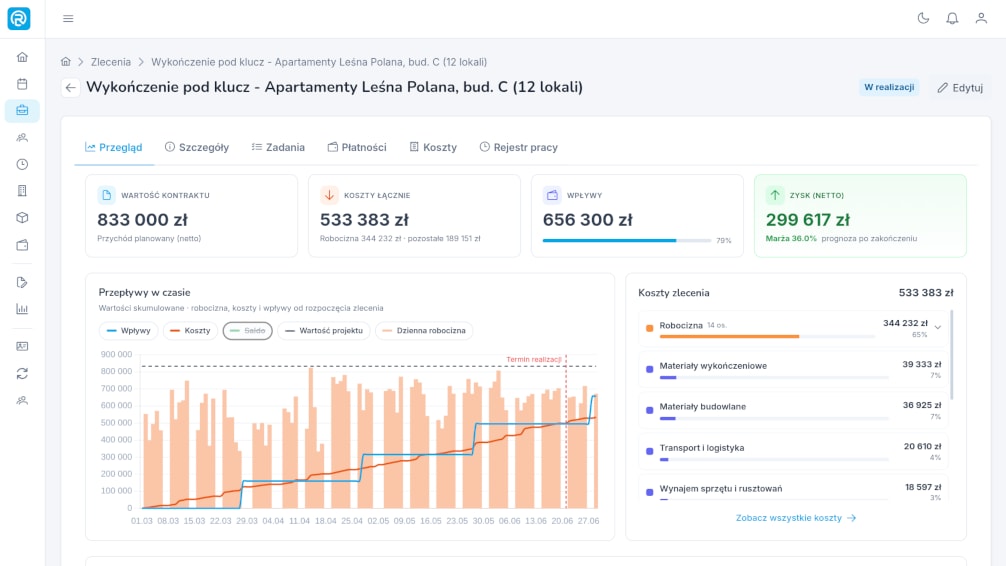This screenshot has width=1006, height=566.
Task: Switch to the Płatności tab
Action: (357, 147)
